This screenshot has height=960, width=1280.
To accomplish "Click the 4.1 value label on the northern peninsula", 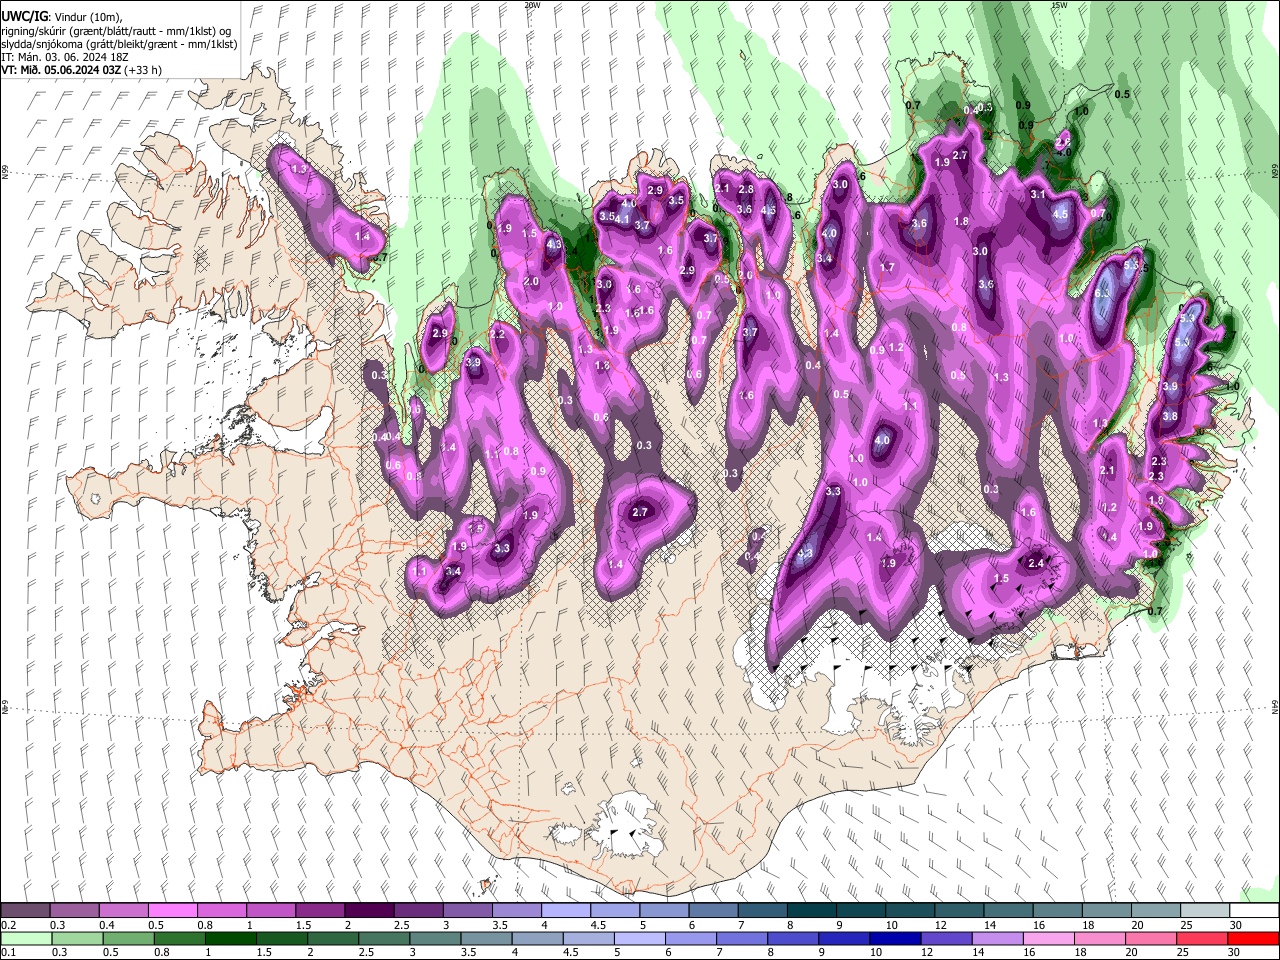I will pos(622,219).
